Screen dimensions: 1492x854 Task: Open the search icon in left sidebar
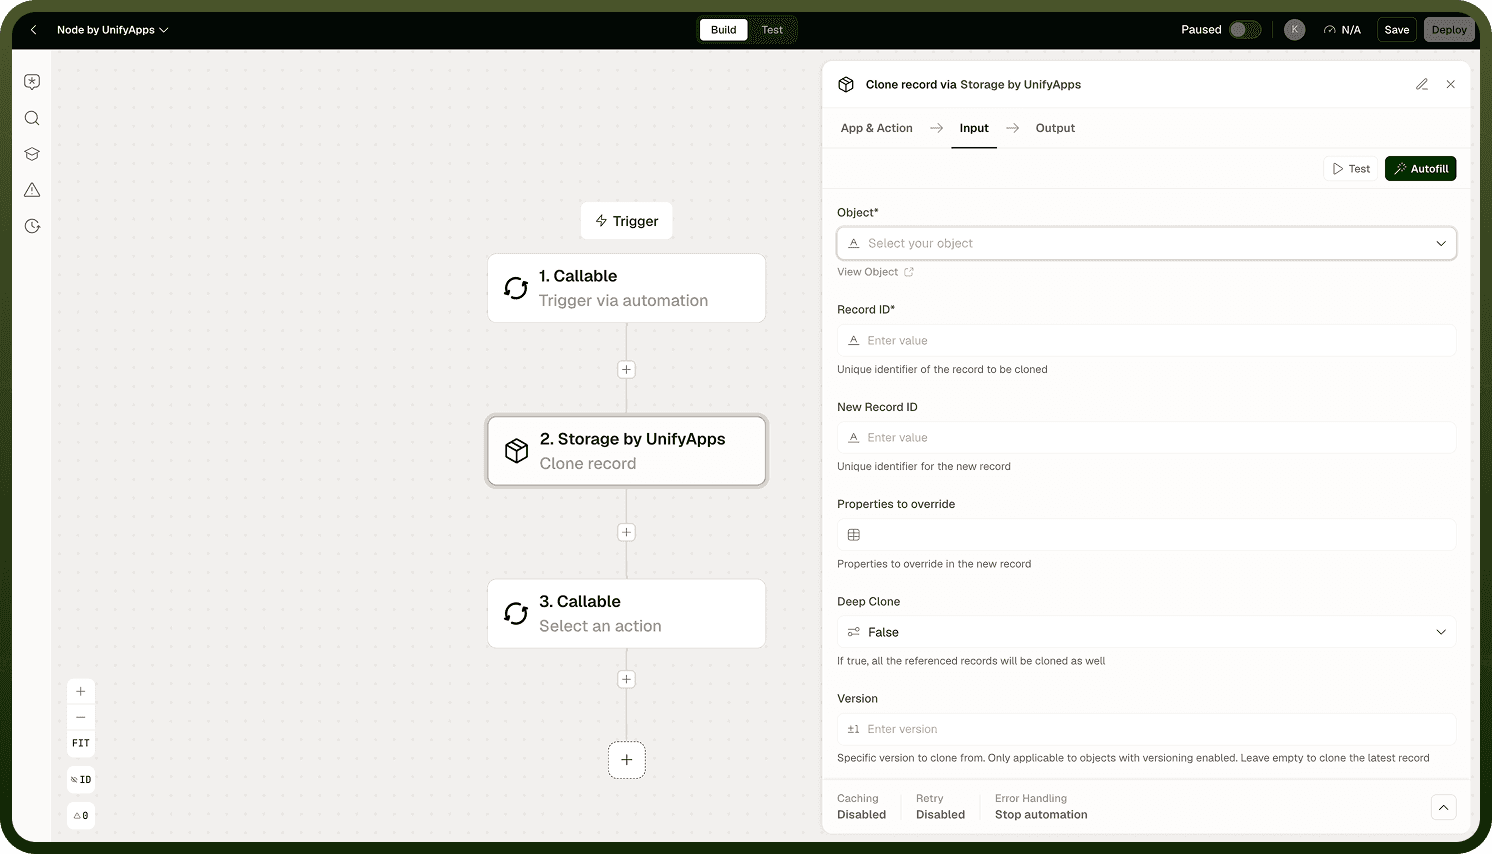click(x=32, y=118)
